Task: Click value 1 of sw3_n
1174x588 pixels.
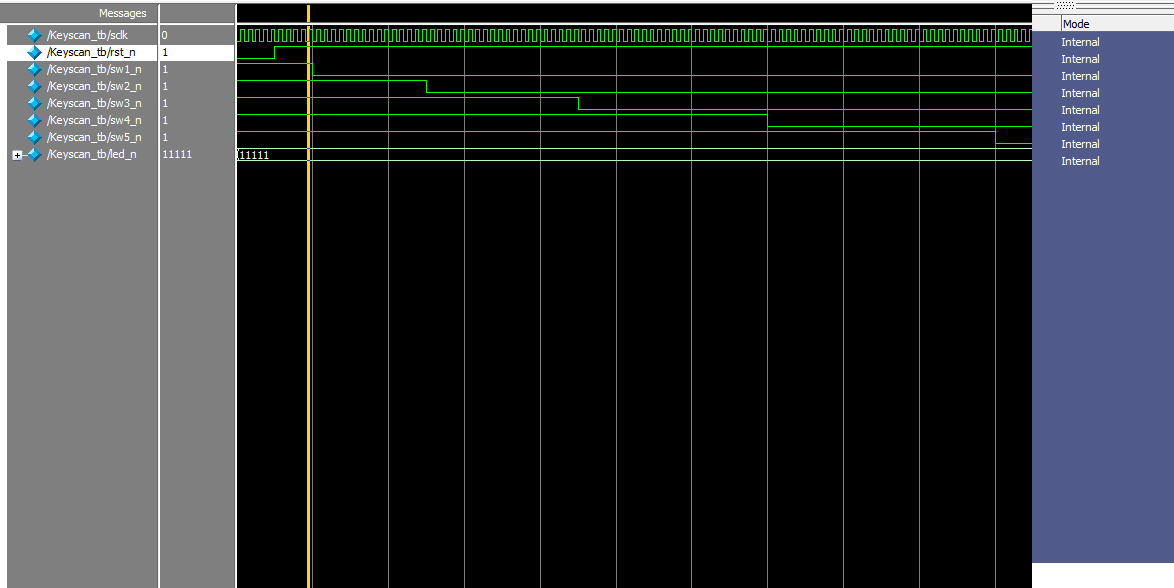Action: tap(165, 103)
